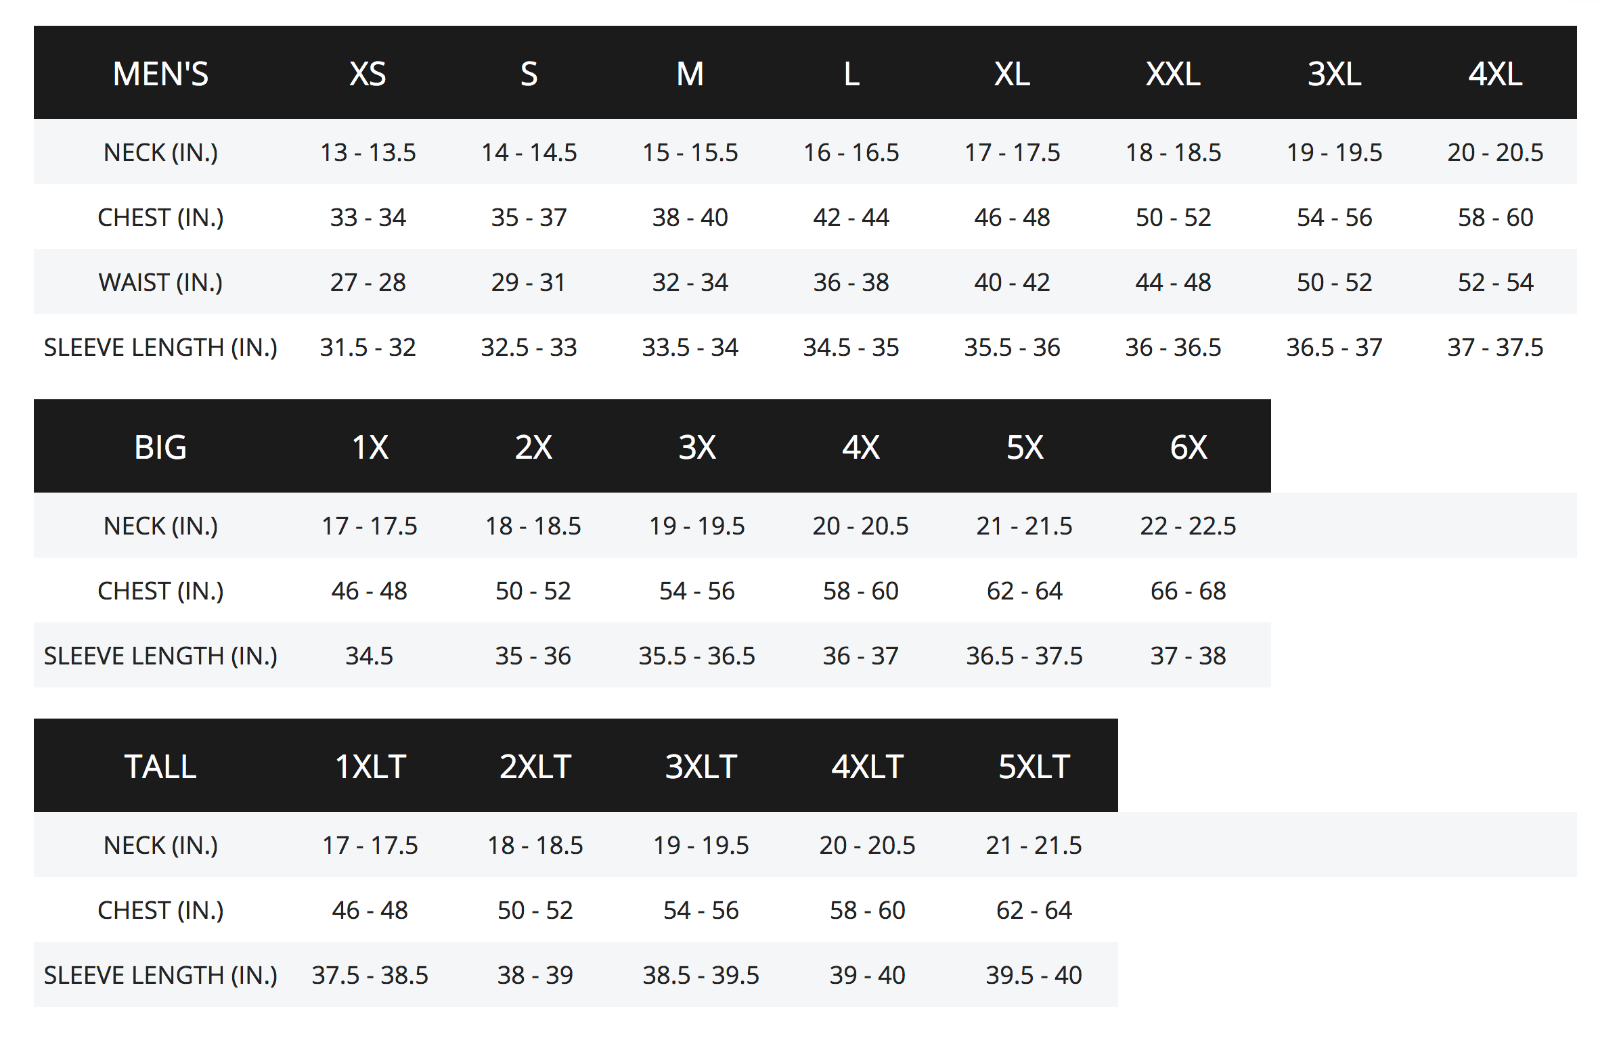Click the WAIST (IN.) row label
The height and width of the screenshot is (1042, 1600).
160,282
